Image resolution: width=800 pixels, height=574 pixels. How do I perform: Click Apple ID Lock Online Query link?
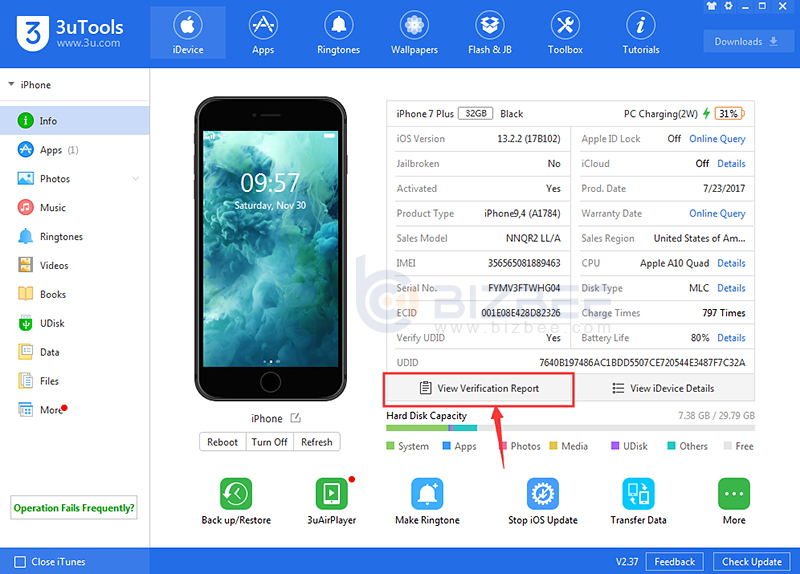point(717,139)
